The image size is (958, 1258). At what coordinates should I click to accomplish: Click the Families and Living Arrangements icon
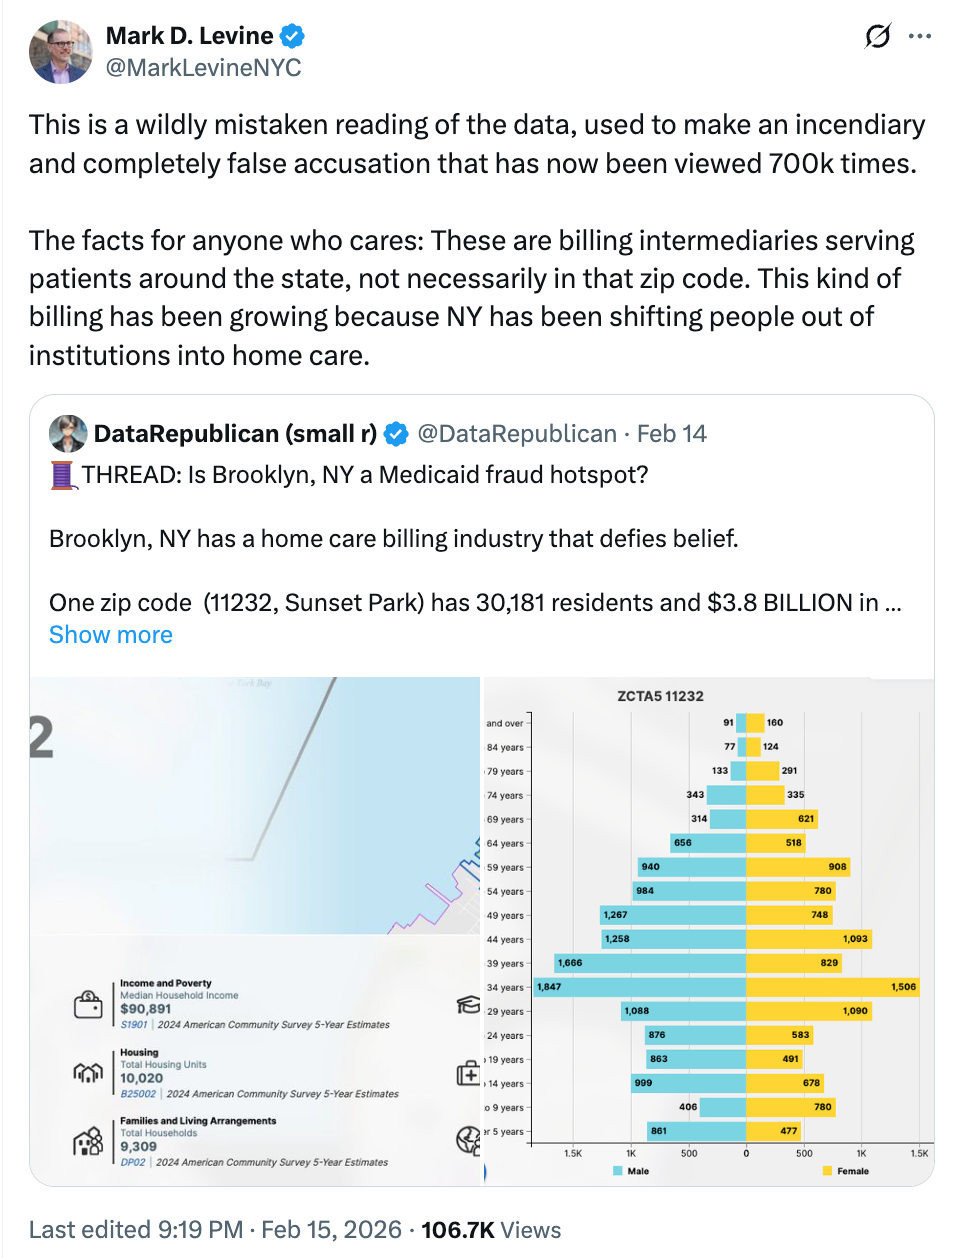tap(88, 1141)
